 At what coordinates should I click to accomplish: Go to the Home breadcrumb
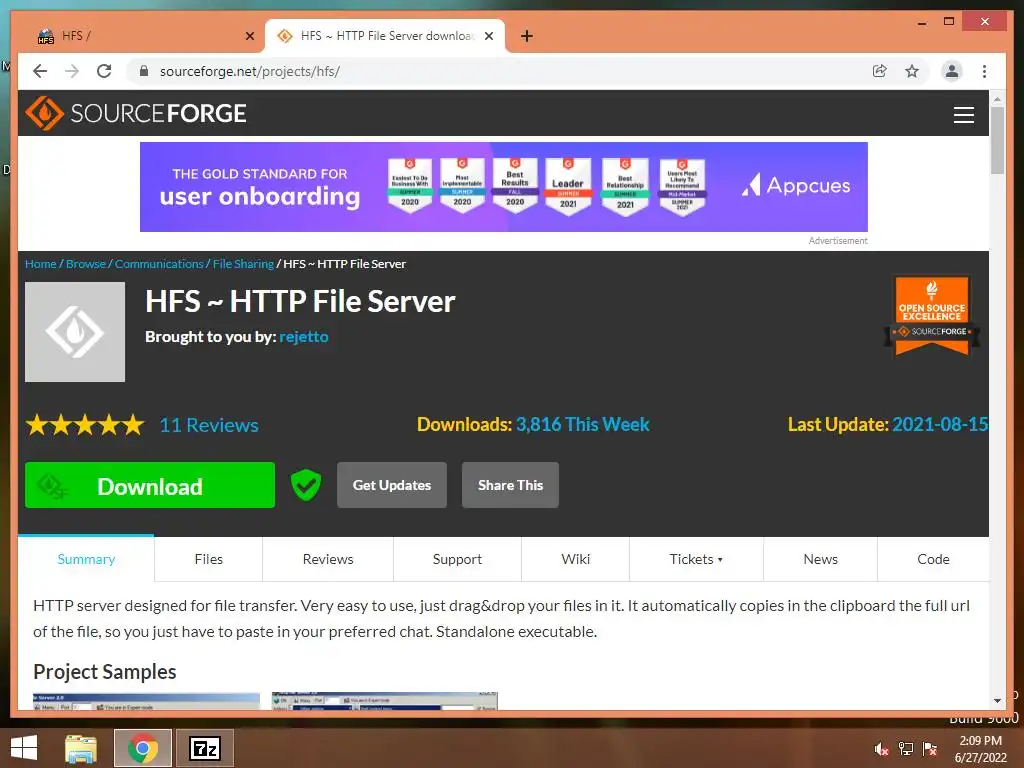(x=40, y=264)
